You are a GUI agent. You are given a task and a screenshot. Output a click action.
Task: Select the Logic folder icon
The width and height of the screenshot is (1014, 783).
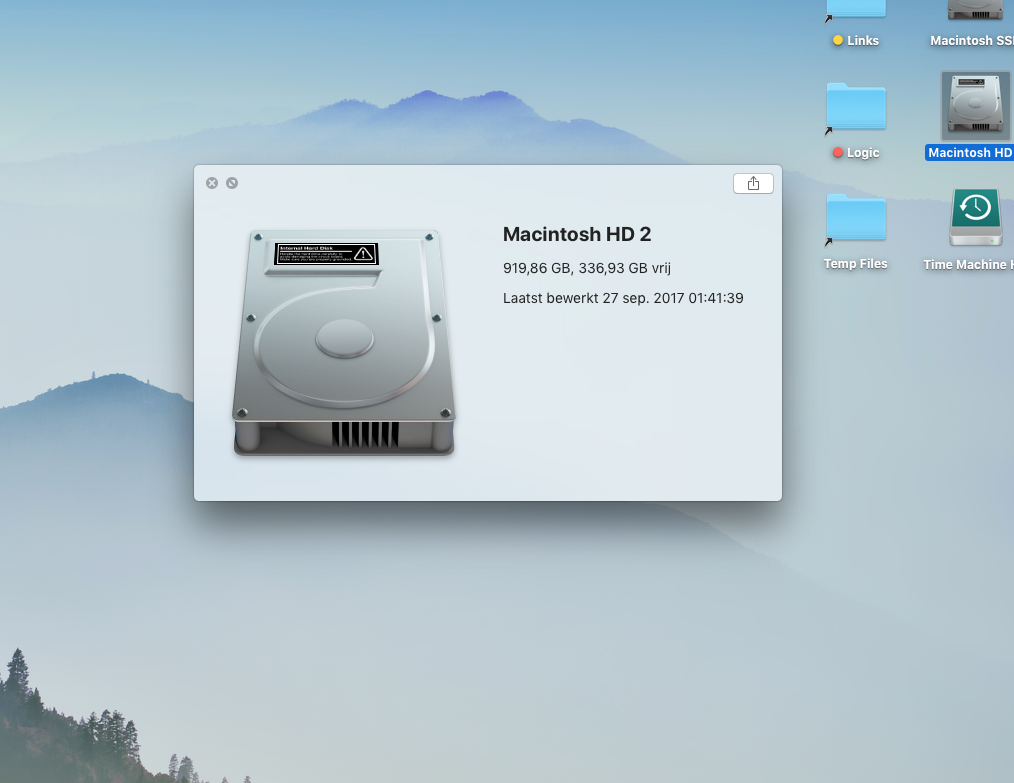pyautogui.click(x=856, y=107)
